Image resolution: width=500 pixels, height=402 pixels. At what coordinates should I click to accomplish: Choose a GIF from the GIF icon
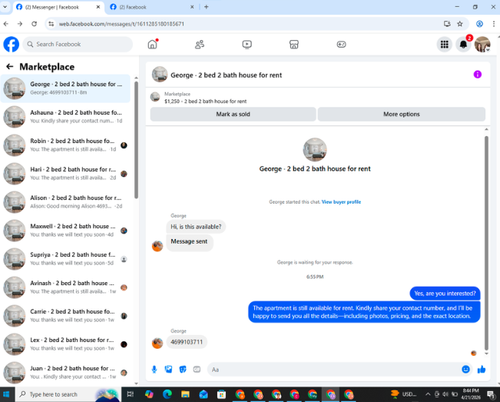(197, 369)
